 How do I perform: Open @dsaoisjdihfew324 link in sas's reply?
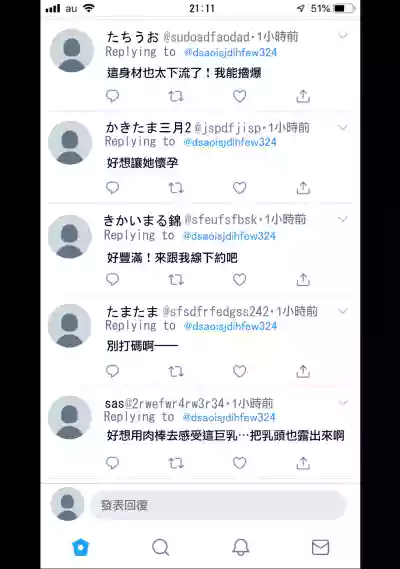click(x=229, y=418)
